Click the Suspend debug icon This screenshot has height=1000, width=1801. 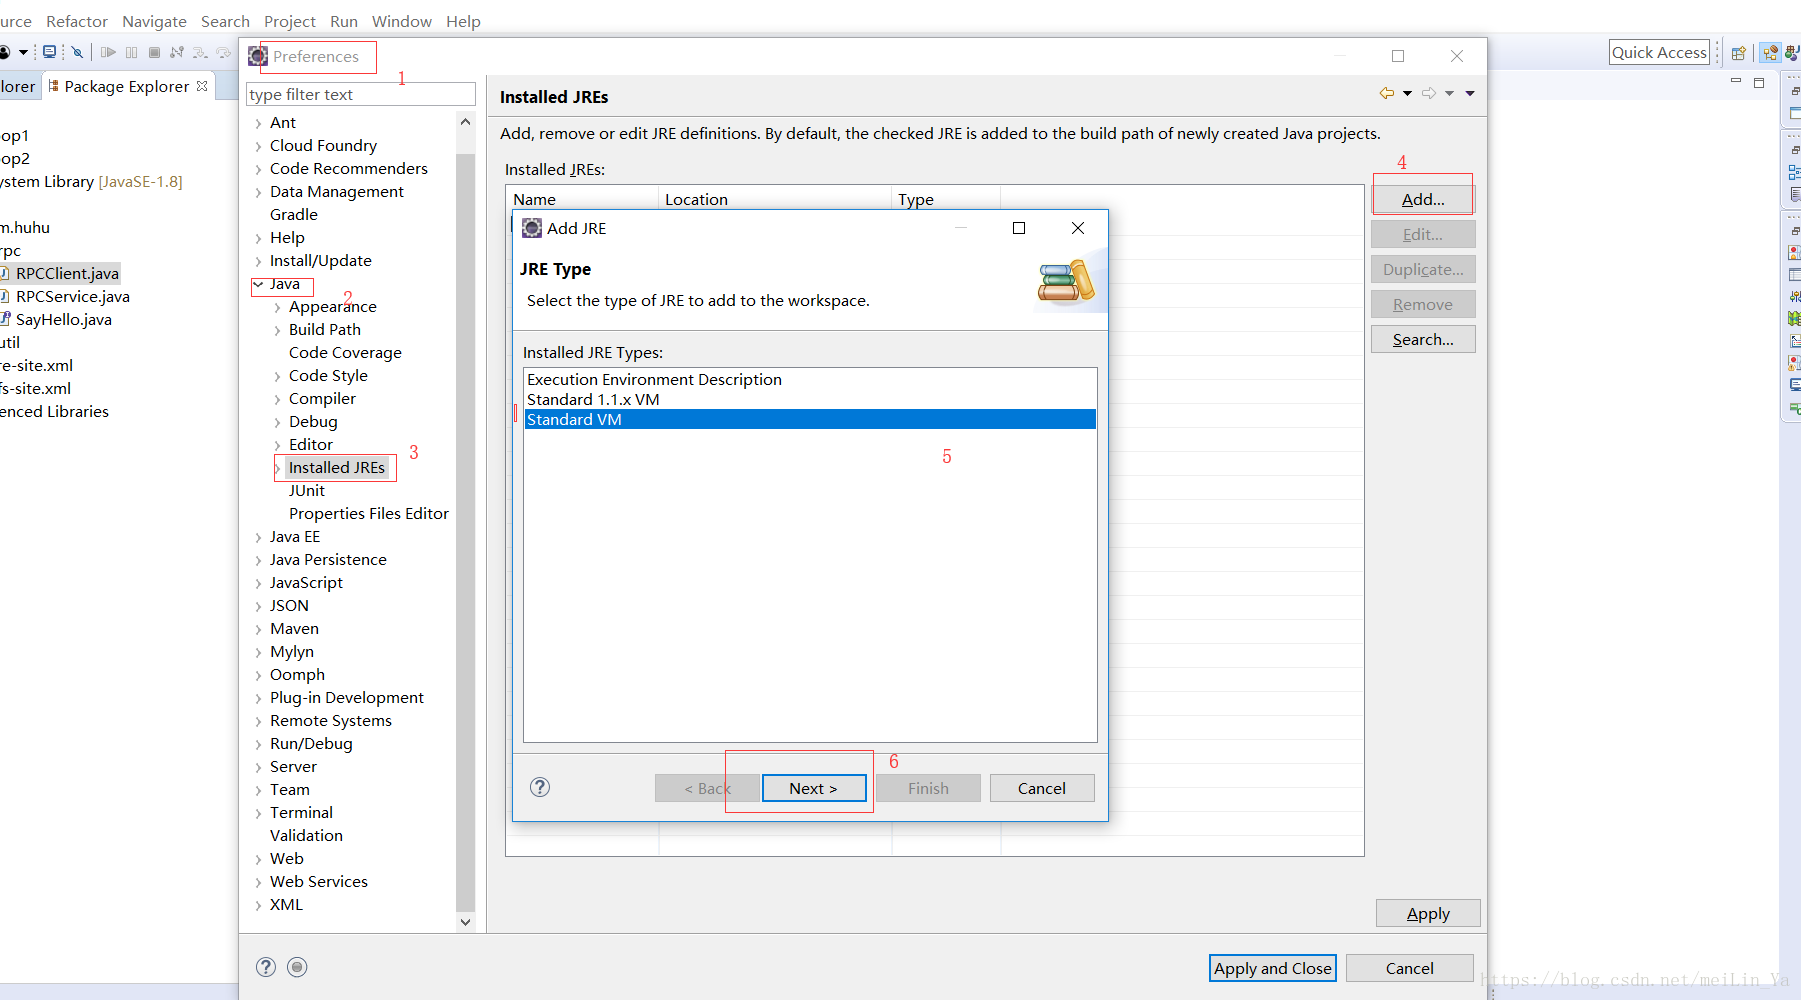tap(131, 52)
